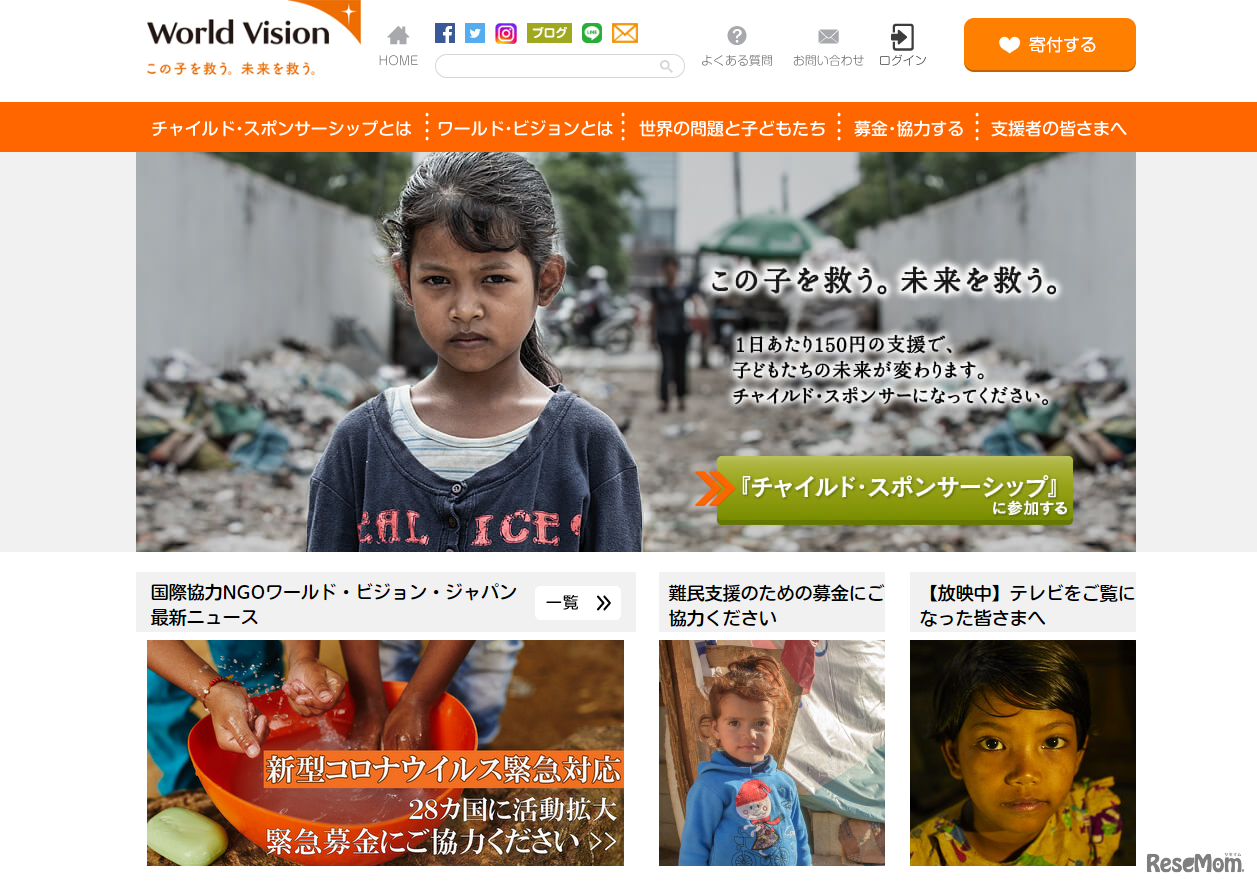Open チャイルド・スポンサーシップとは menu
This screenshot has height=886, width=1257.
tap(281, 128)
